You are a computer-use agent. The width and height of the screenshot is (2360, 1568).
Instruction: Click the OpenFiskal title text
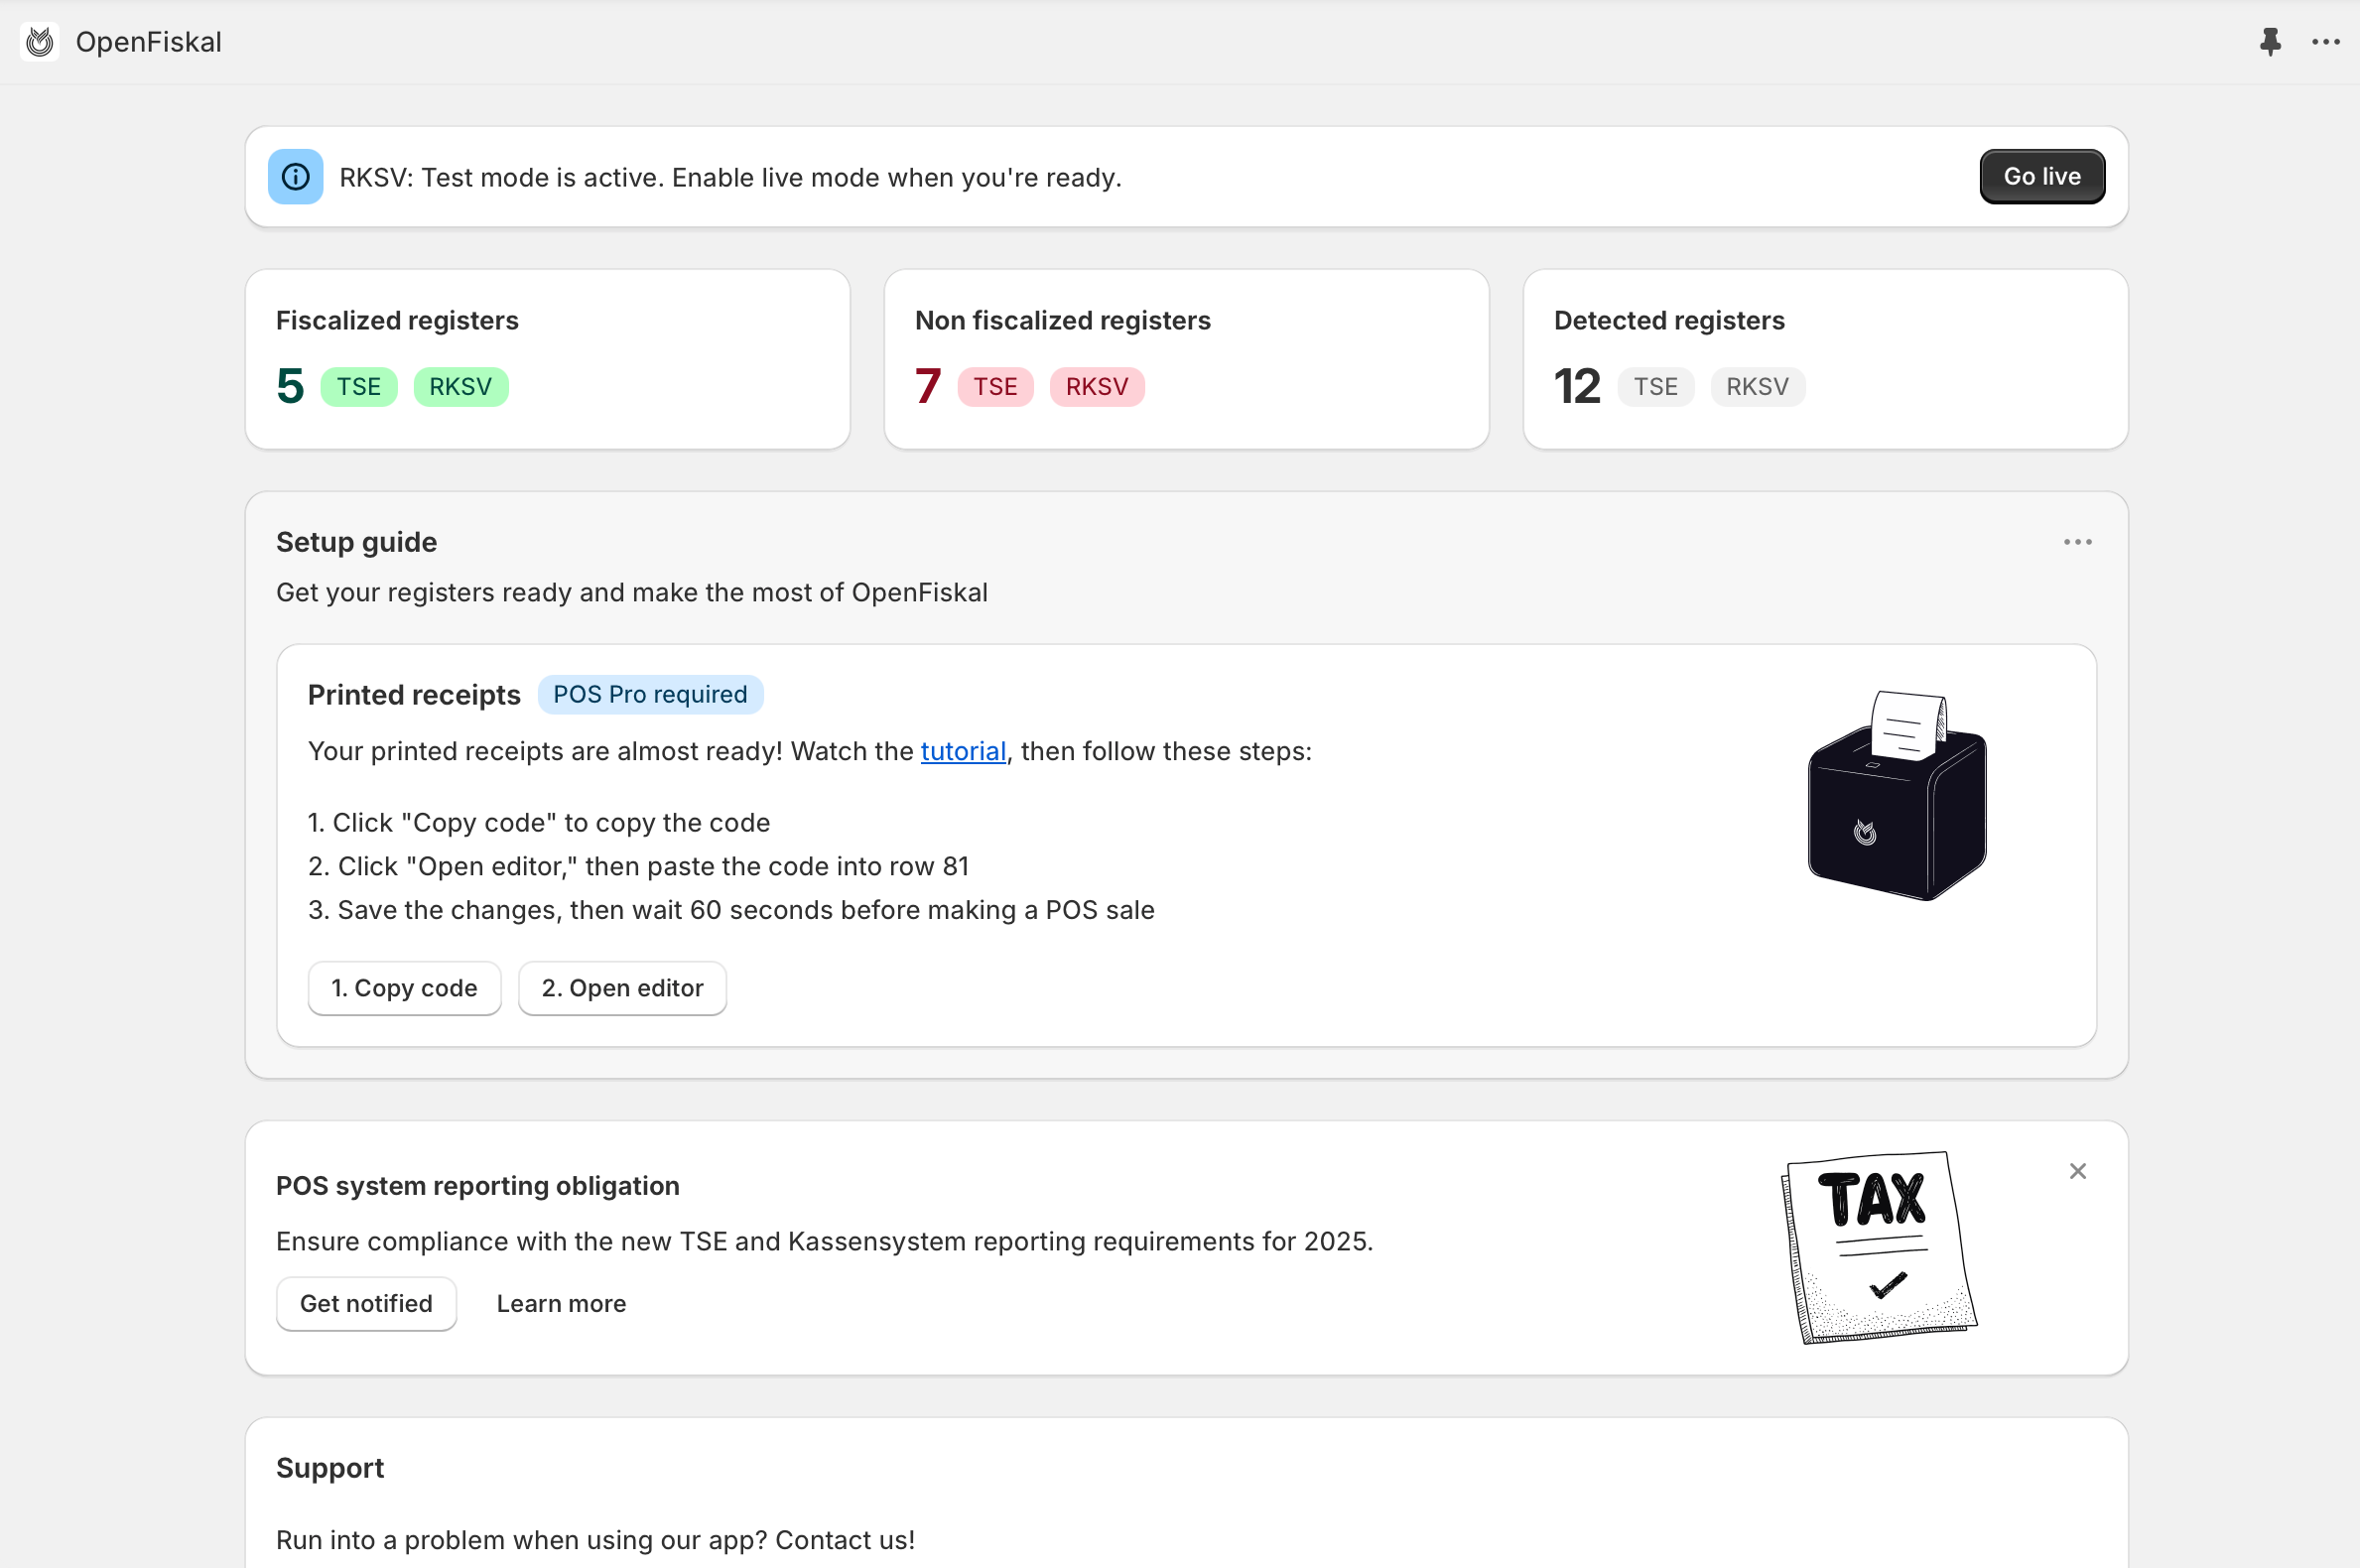[x=149, y=42]
